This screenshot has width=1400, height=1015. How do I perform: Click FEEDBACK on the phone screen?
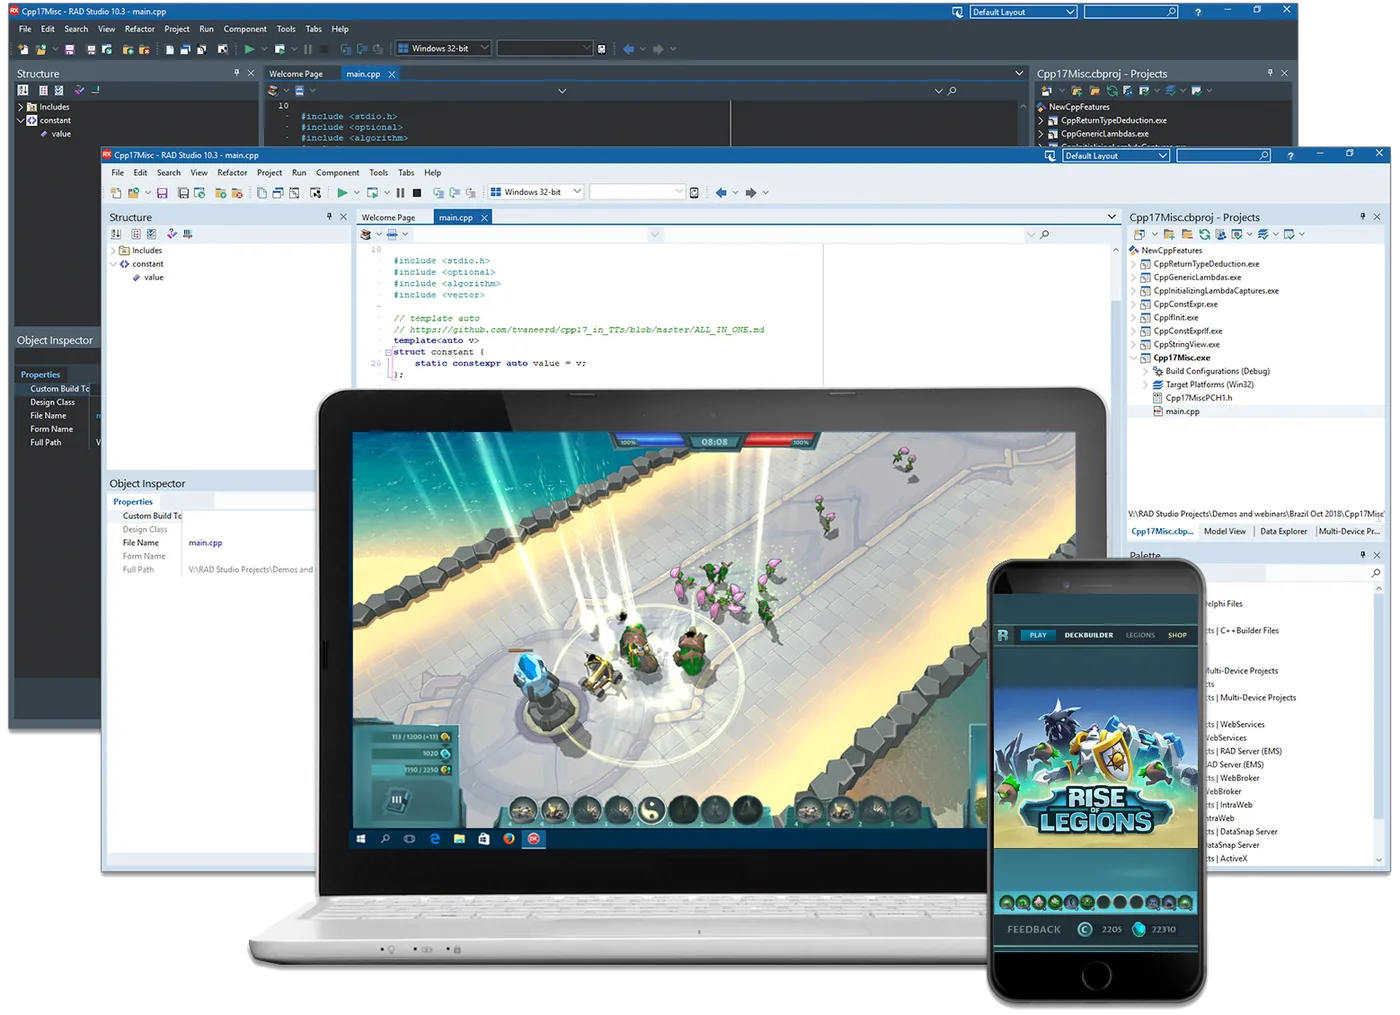coord(1034,930)
